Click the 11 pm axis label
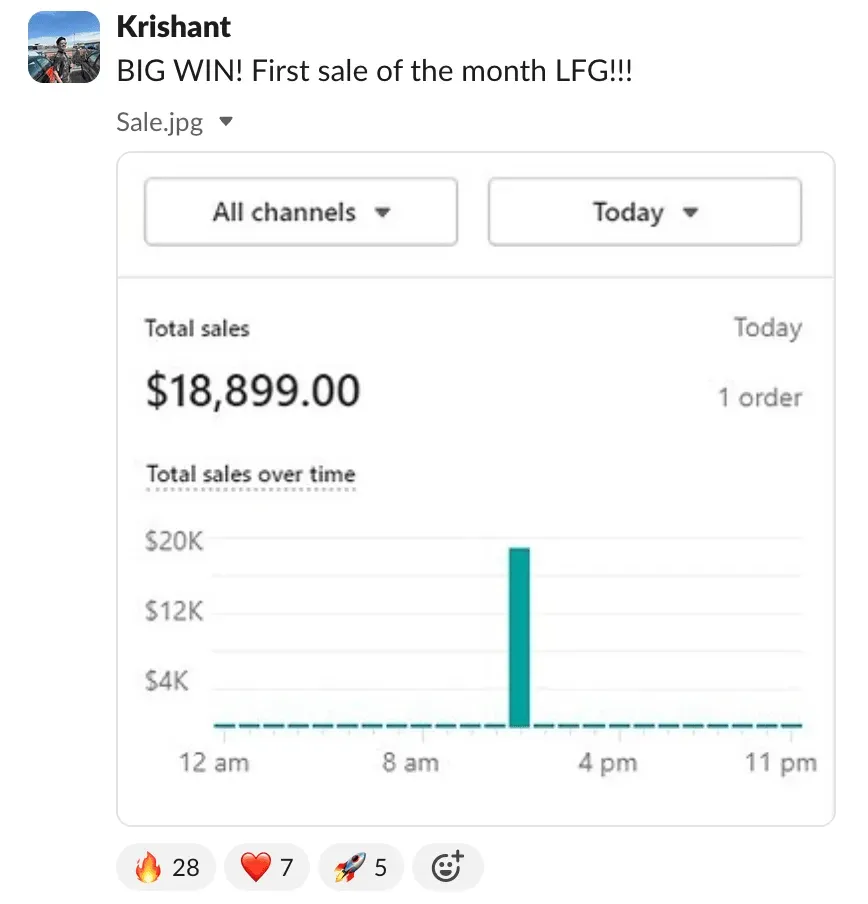This screenshot has height=904, width=868. pos(781,763)
